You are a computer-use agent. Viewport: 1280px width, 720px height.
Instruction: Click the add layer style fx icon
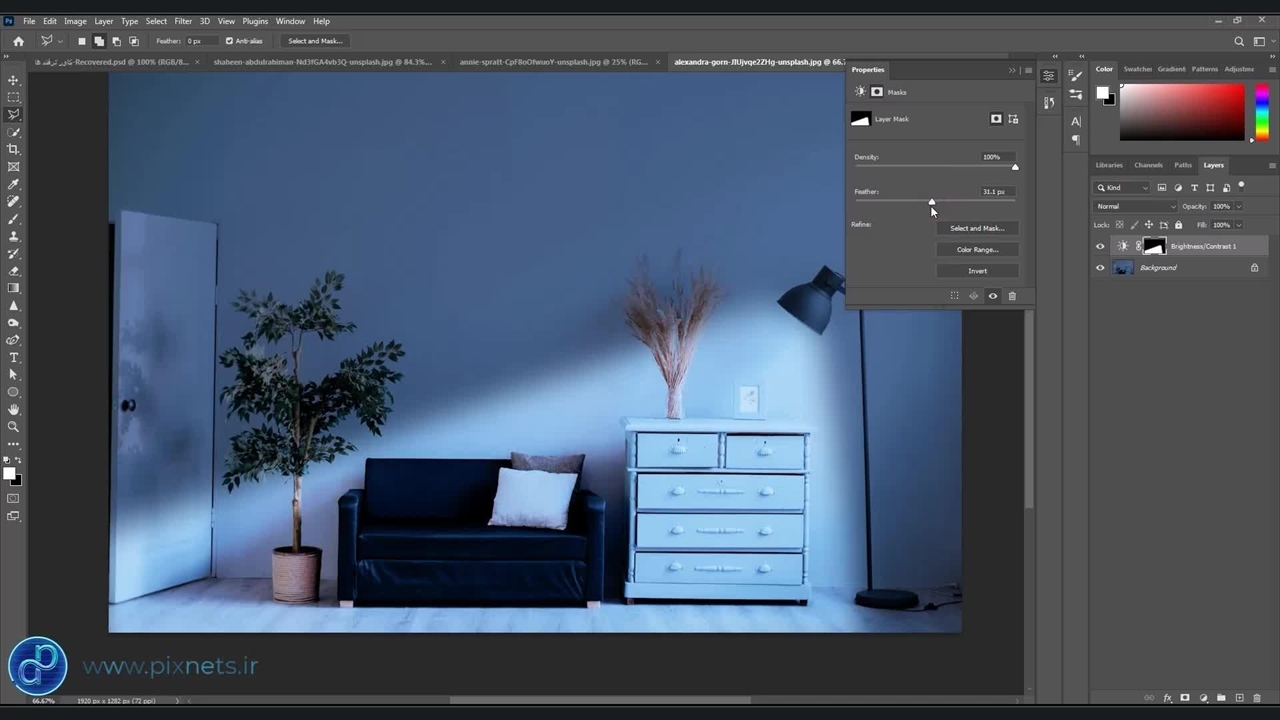pyautogui.click(x=1167, y=698)
